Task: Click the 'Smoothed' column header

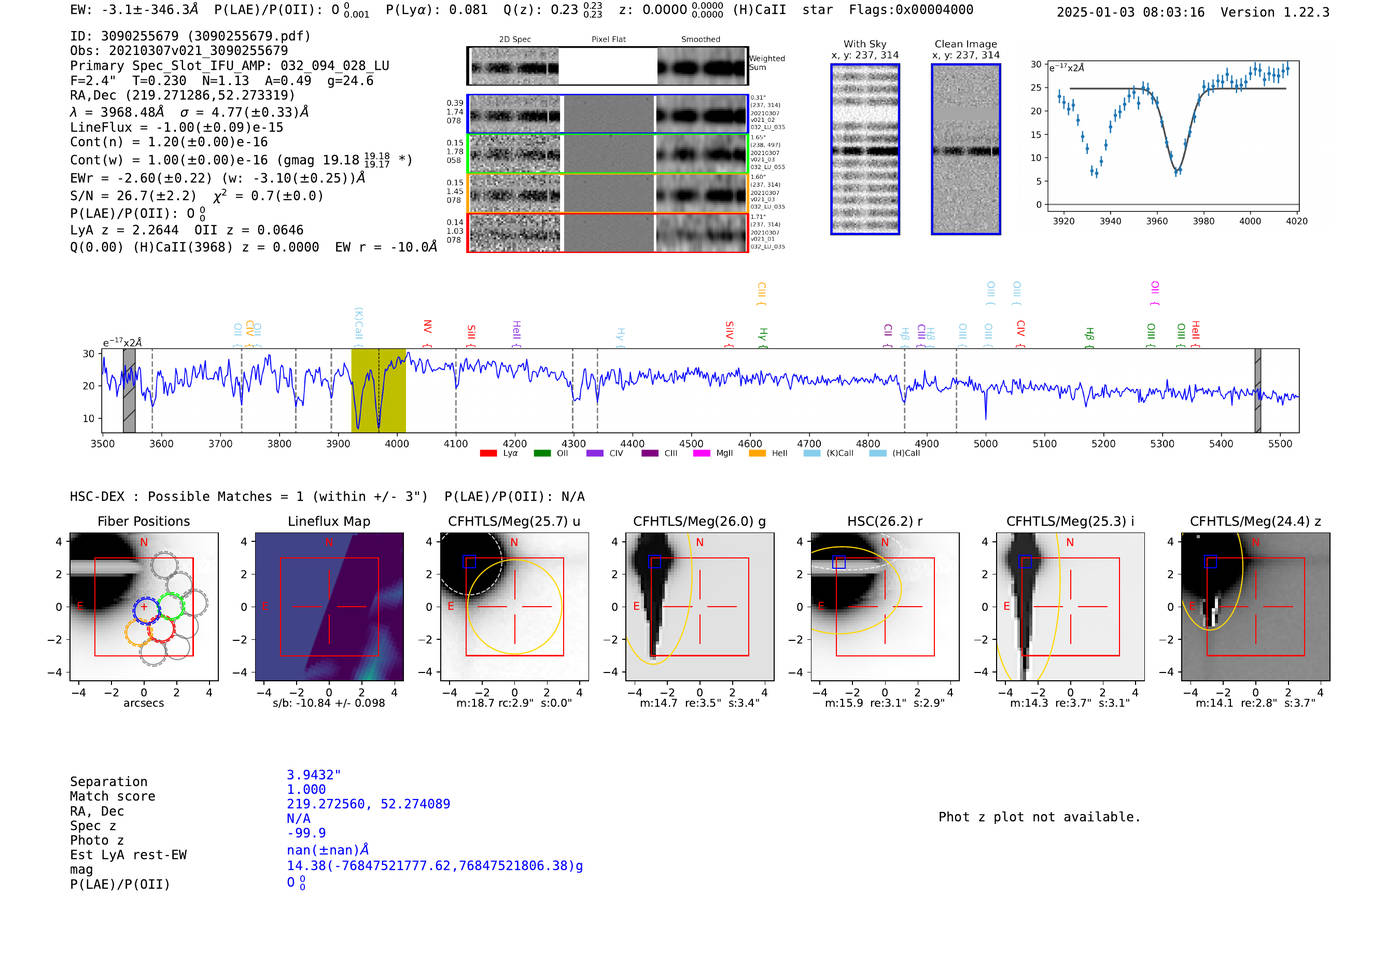Action: 701,39
